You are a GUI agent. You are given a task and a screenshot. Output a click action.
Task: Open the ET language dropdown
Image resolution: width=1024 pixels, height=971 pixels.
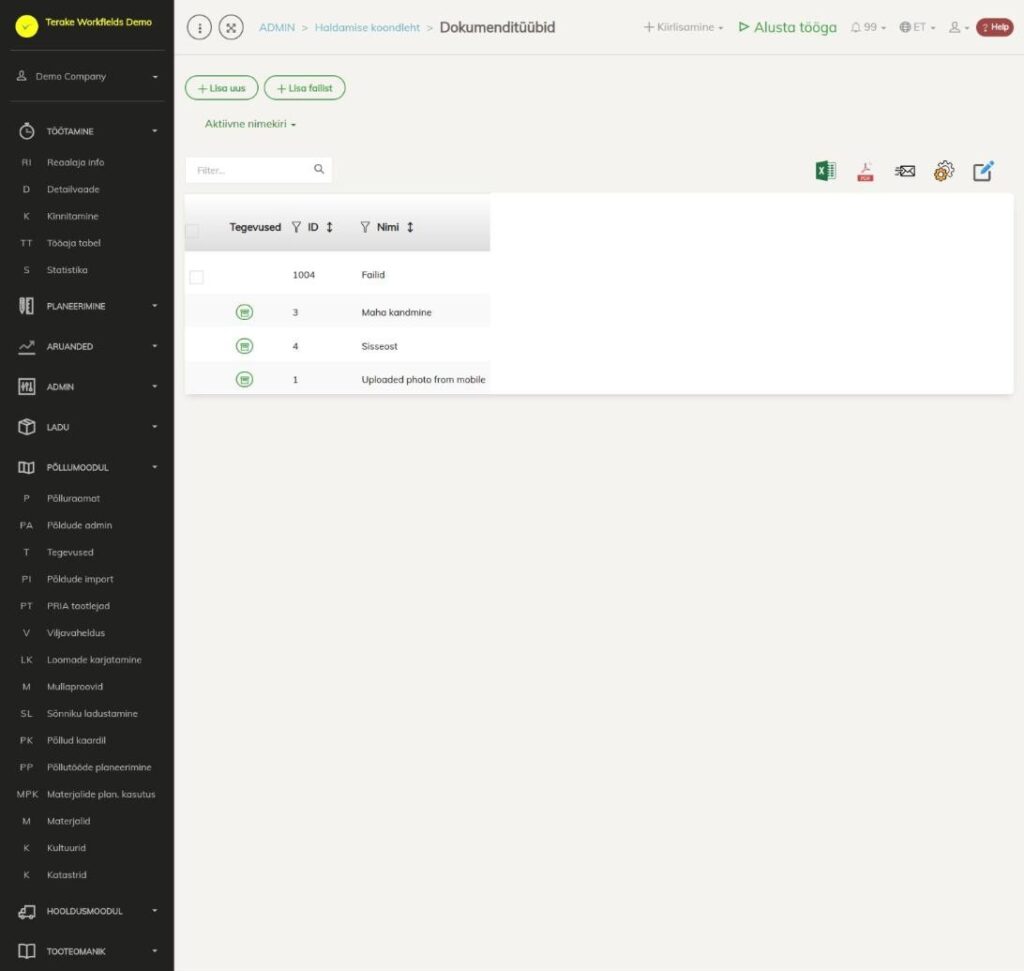[x=917, y=27]
